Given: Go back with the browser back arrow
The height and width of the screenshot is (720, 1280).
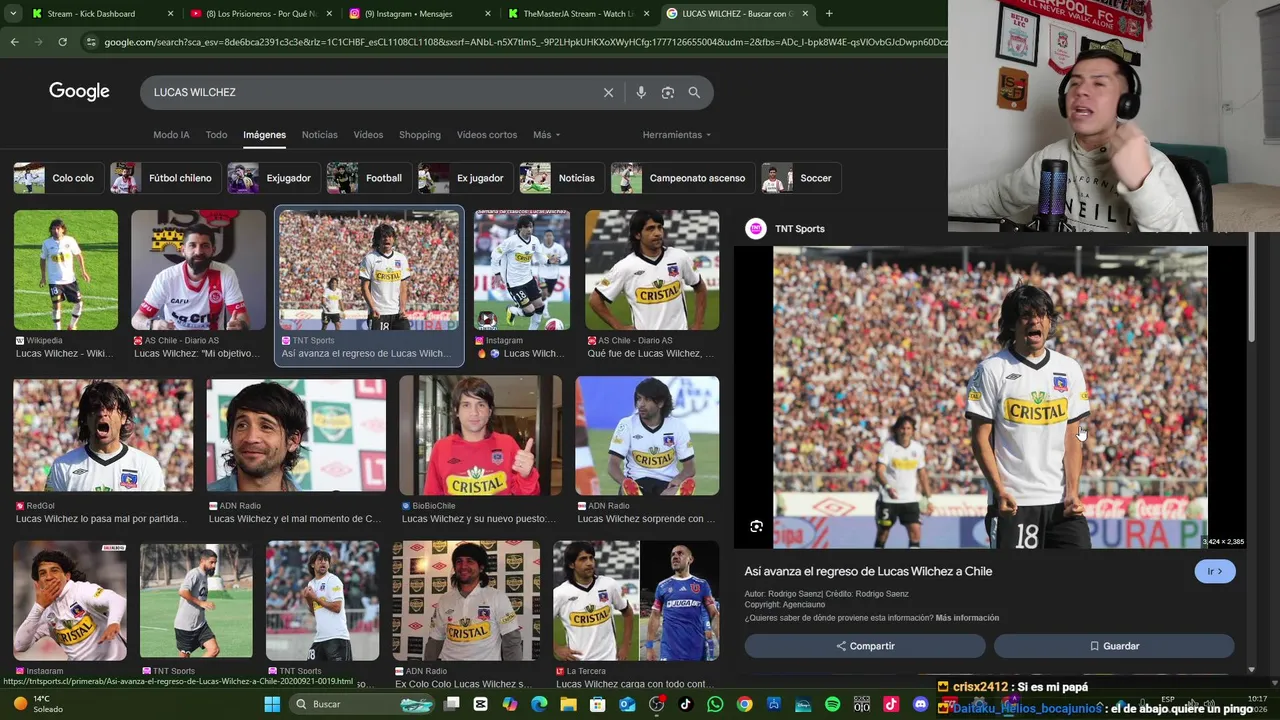Looking at the screenshot, I should [14, 42].
